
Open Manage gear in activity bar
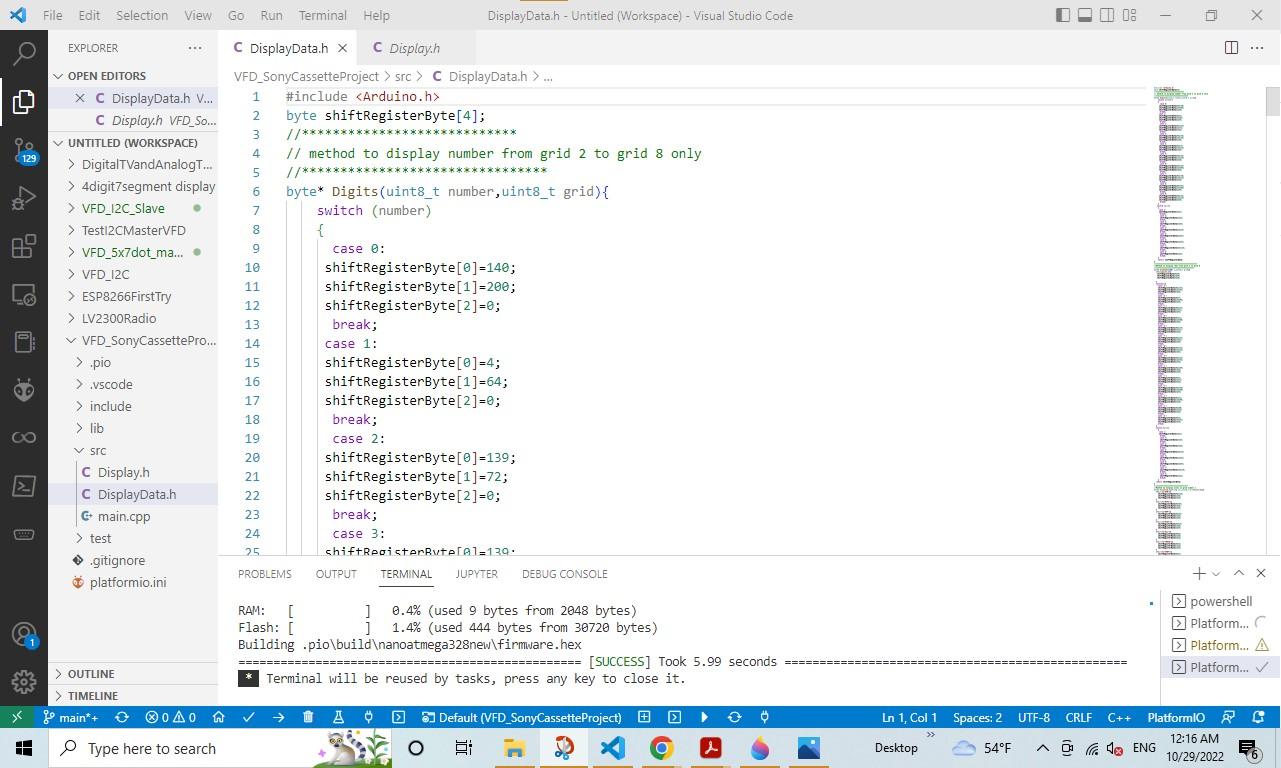(24, 682)
